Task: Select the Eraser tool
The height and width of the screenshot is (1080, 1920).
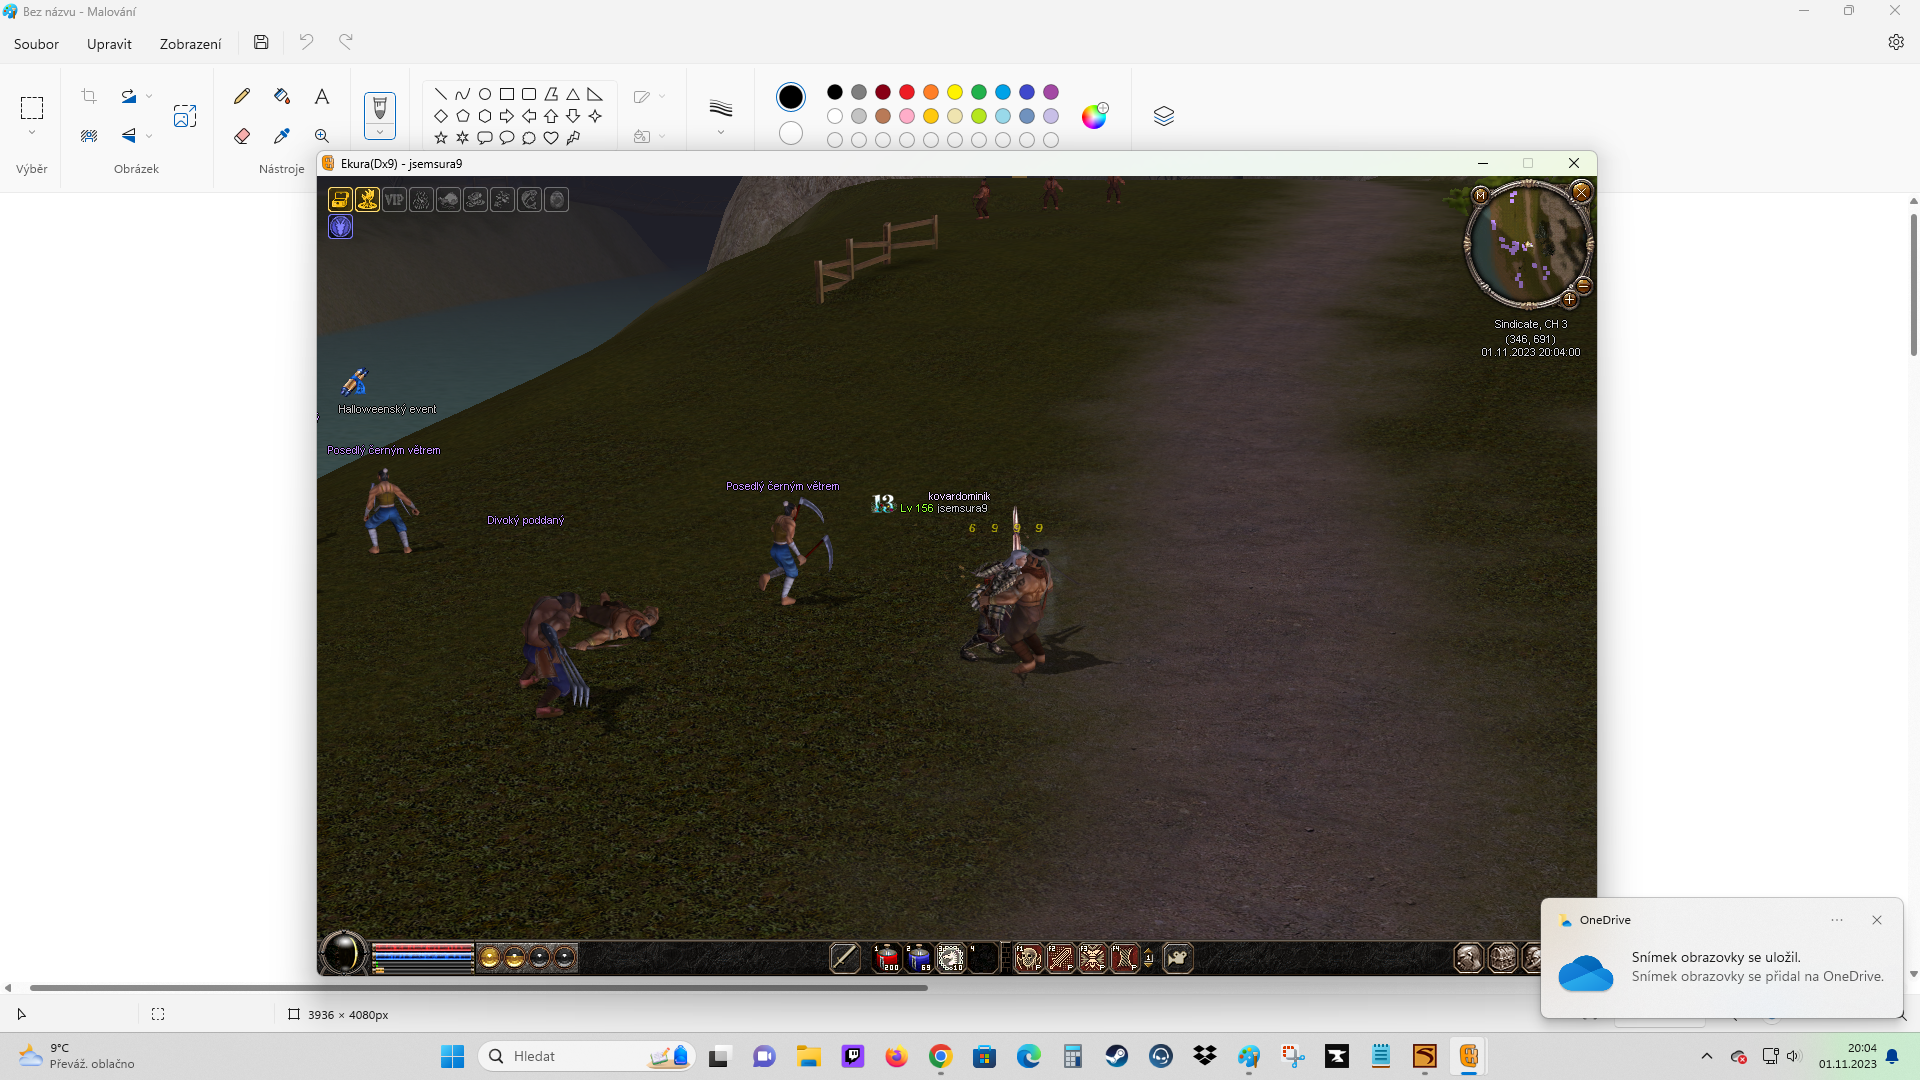Action: tap(242, 136)
